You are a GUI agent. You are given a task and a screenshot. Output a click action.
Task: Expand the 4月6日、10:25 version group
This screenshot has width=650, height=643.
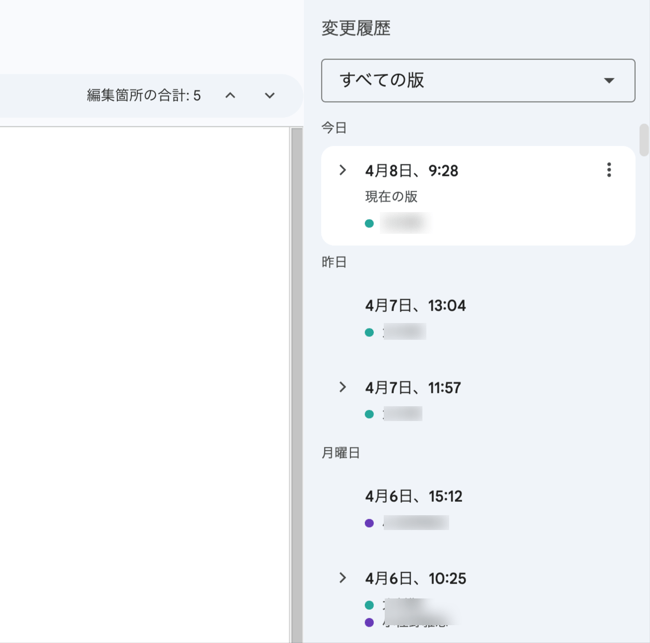pyautogui.click(x=342, y=578)
